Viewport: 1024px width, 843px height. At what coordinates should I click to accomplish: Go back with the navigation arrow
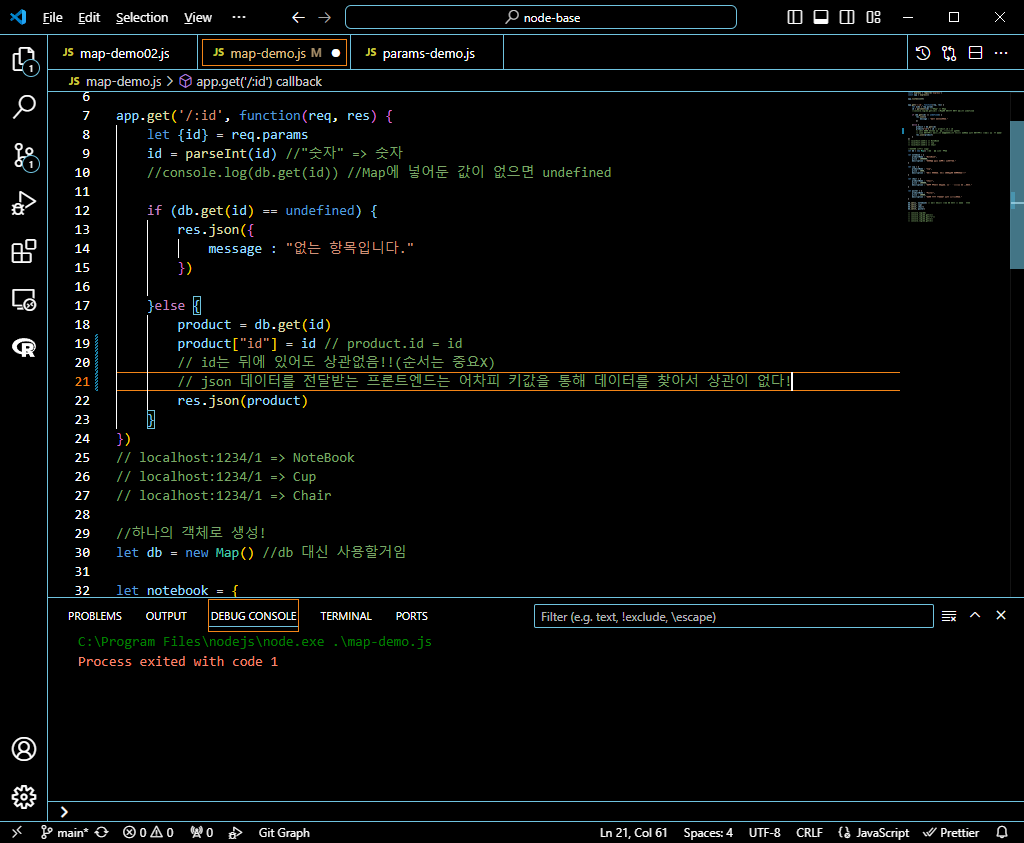pyautogui.click(x=298, y=18)
